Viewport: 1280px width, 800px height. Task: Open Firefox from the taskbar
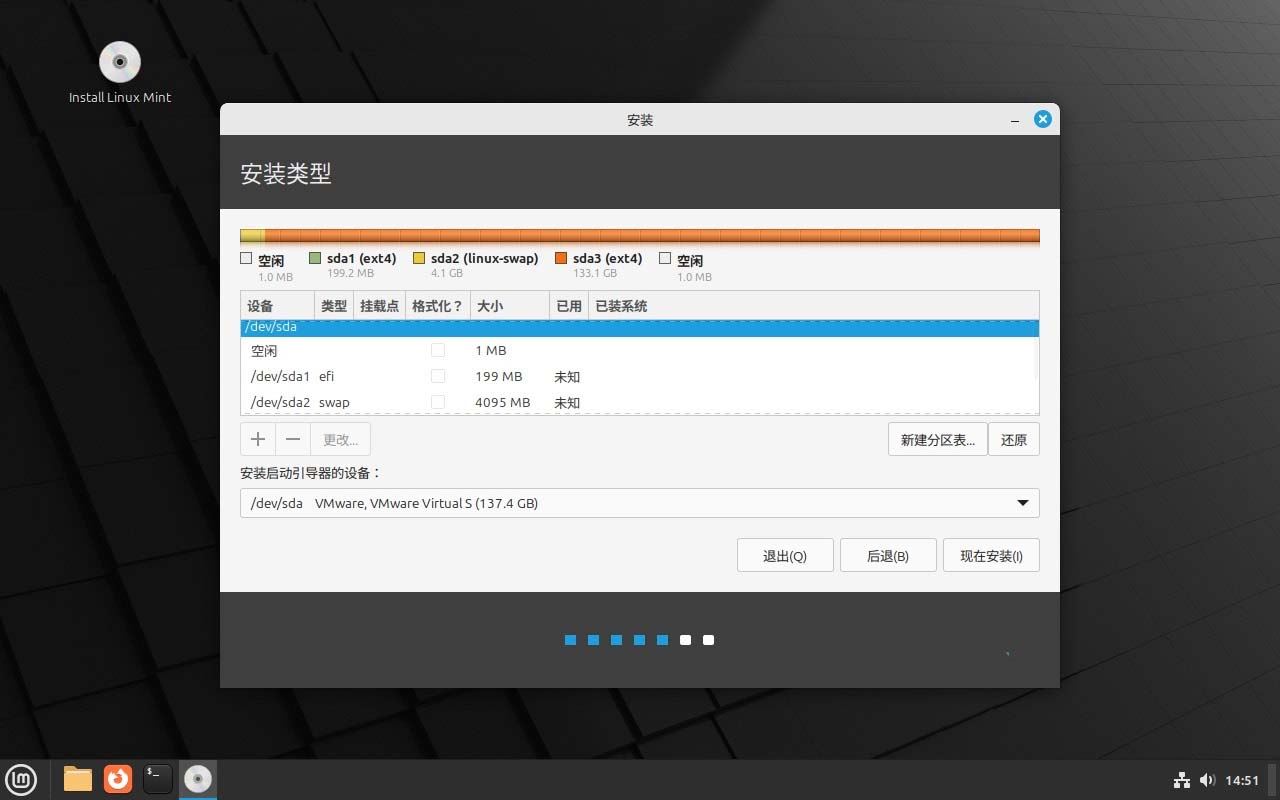point(117,779)
